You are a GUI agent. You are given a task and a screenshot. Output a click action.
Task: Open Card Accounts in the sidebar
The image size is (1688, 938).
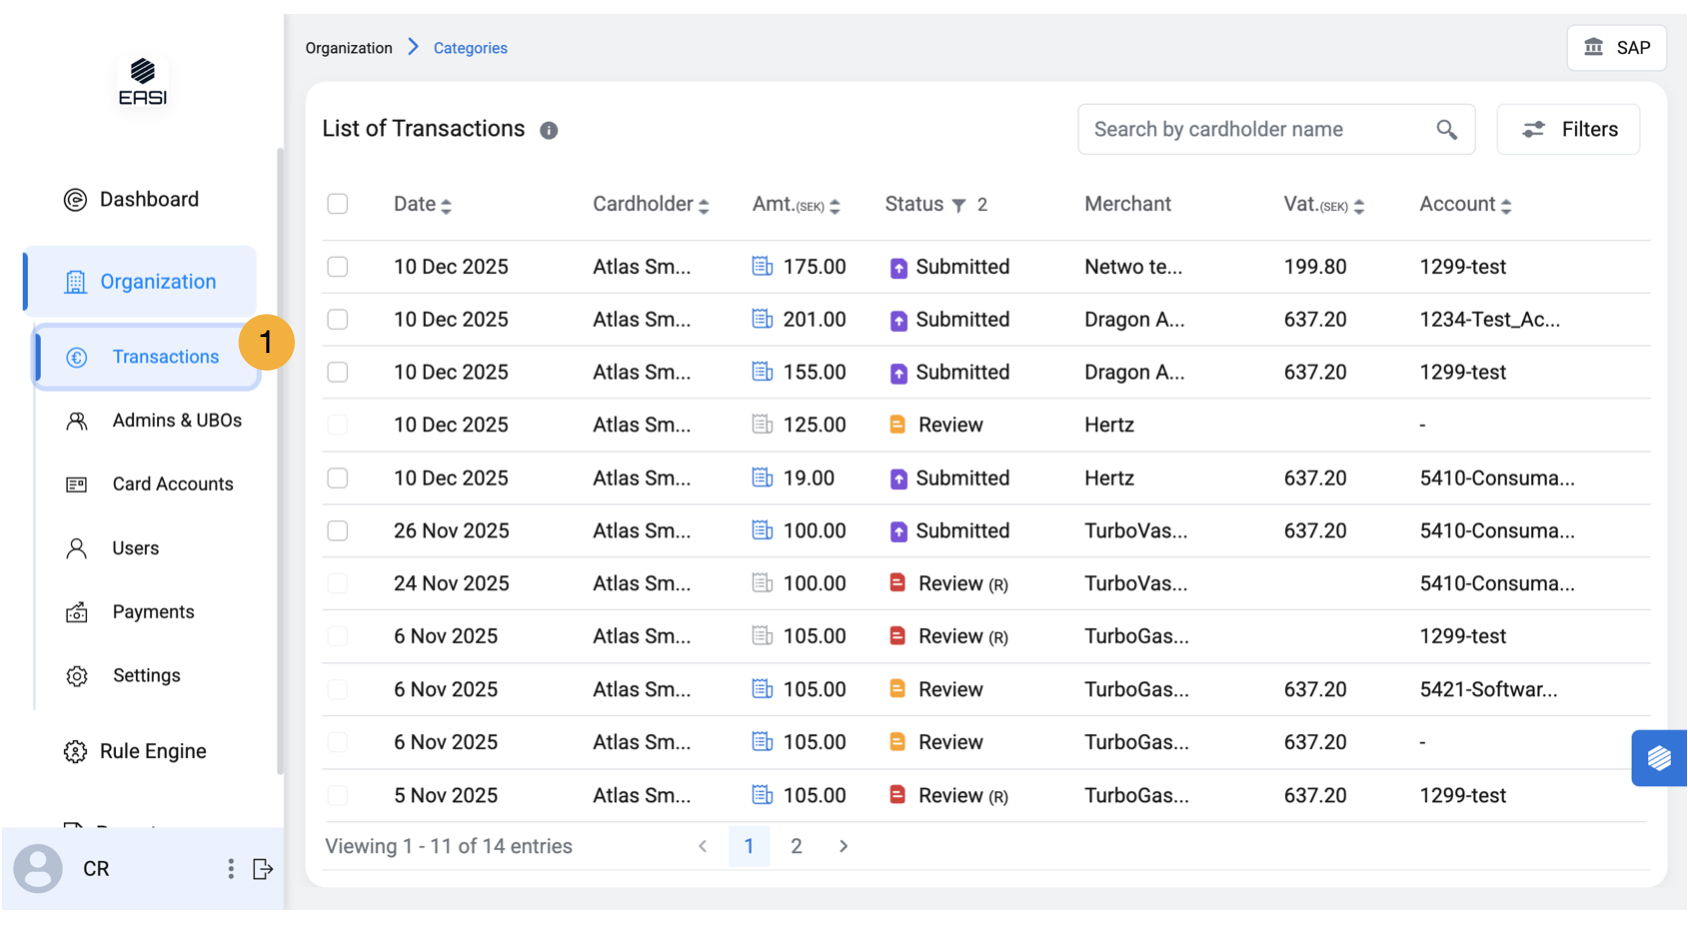172,484
